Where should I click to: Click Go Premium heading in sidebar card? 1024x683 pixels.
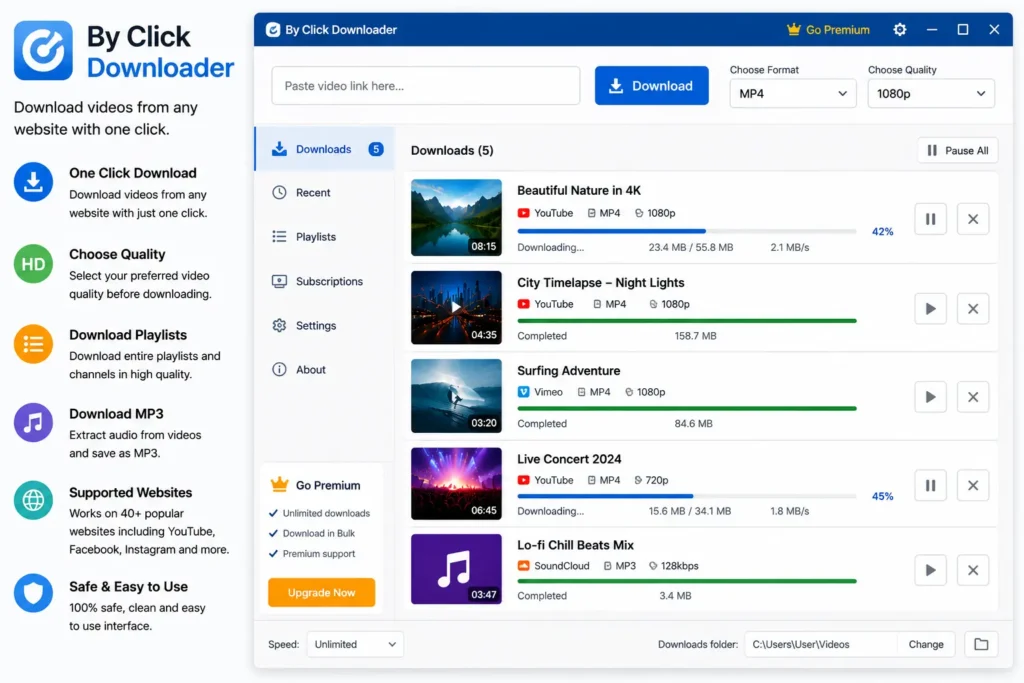pos(328,485)
